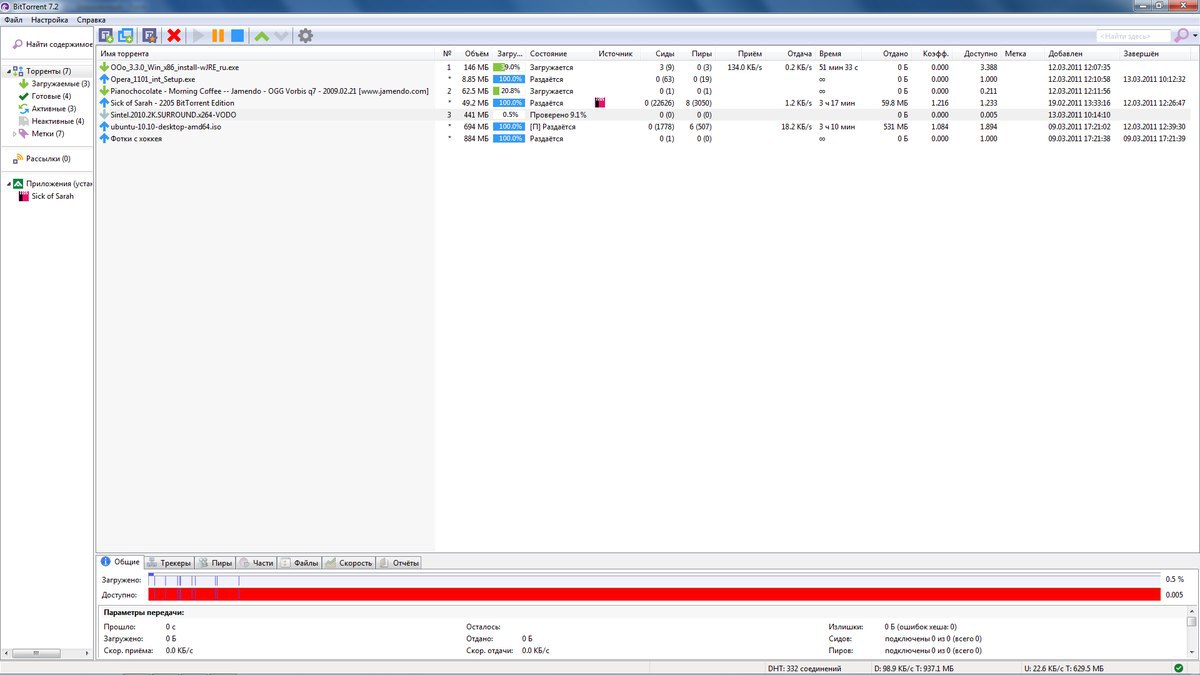Sort by the Добавлен column header
The width and height of the screenshot is (1200, 675).
point(1082,53)
